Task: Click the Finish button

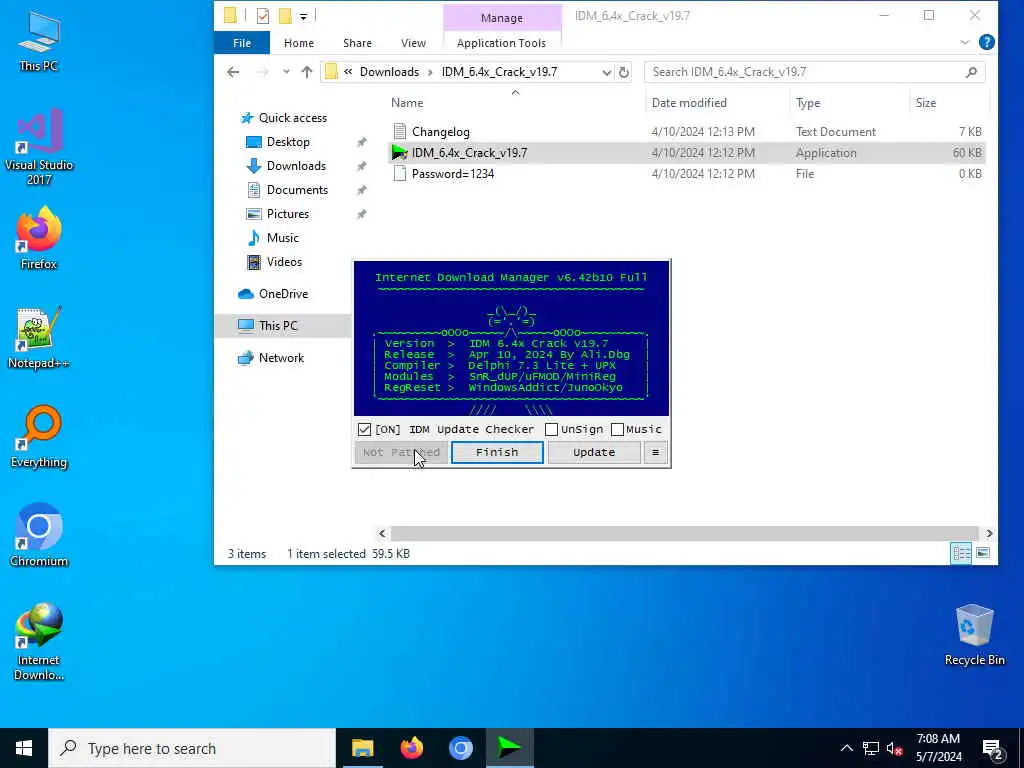Action: pyautogui.click(x=497, y=452)
